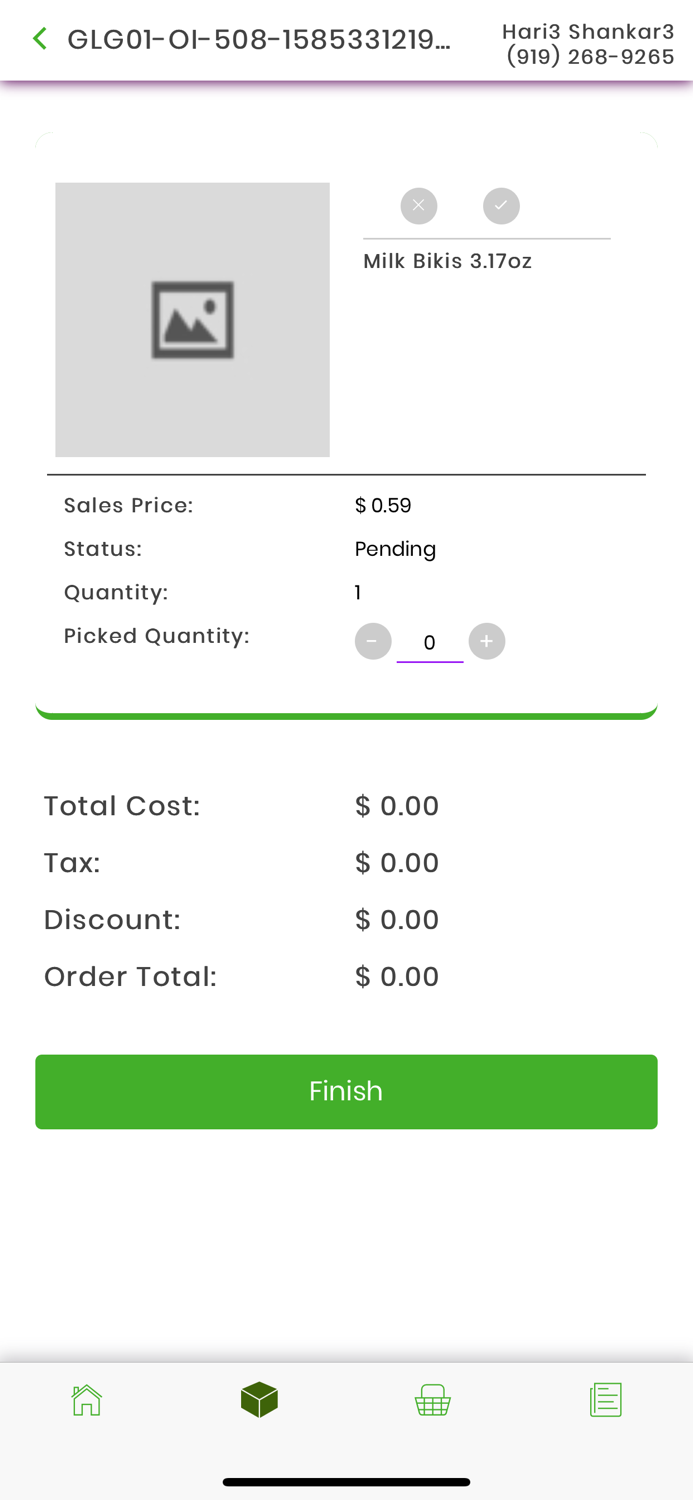Open the Home tab icon
This screenshot has height=1500, width=693.
[x=87, y=1399]
